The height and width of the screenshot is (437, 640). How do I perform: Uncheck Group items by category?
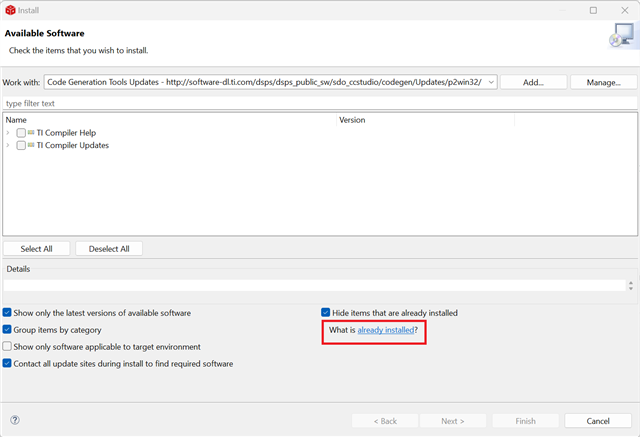[7, 329]
